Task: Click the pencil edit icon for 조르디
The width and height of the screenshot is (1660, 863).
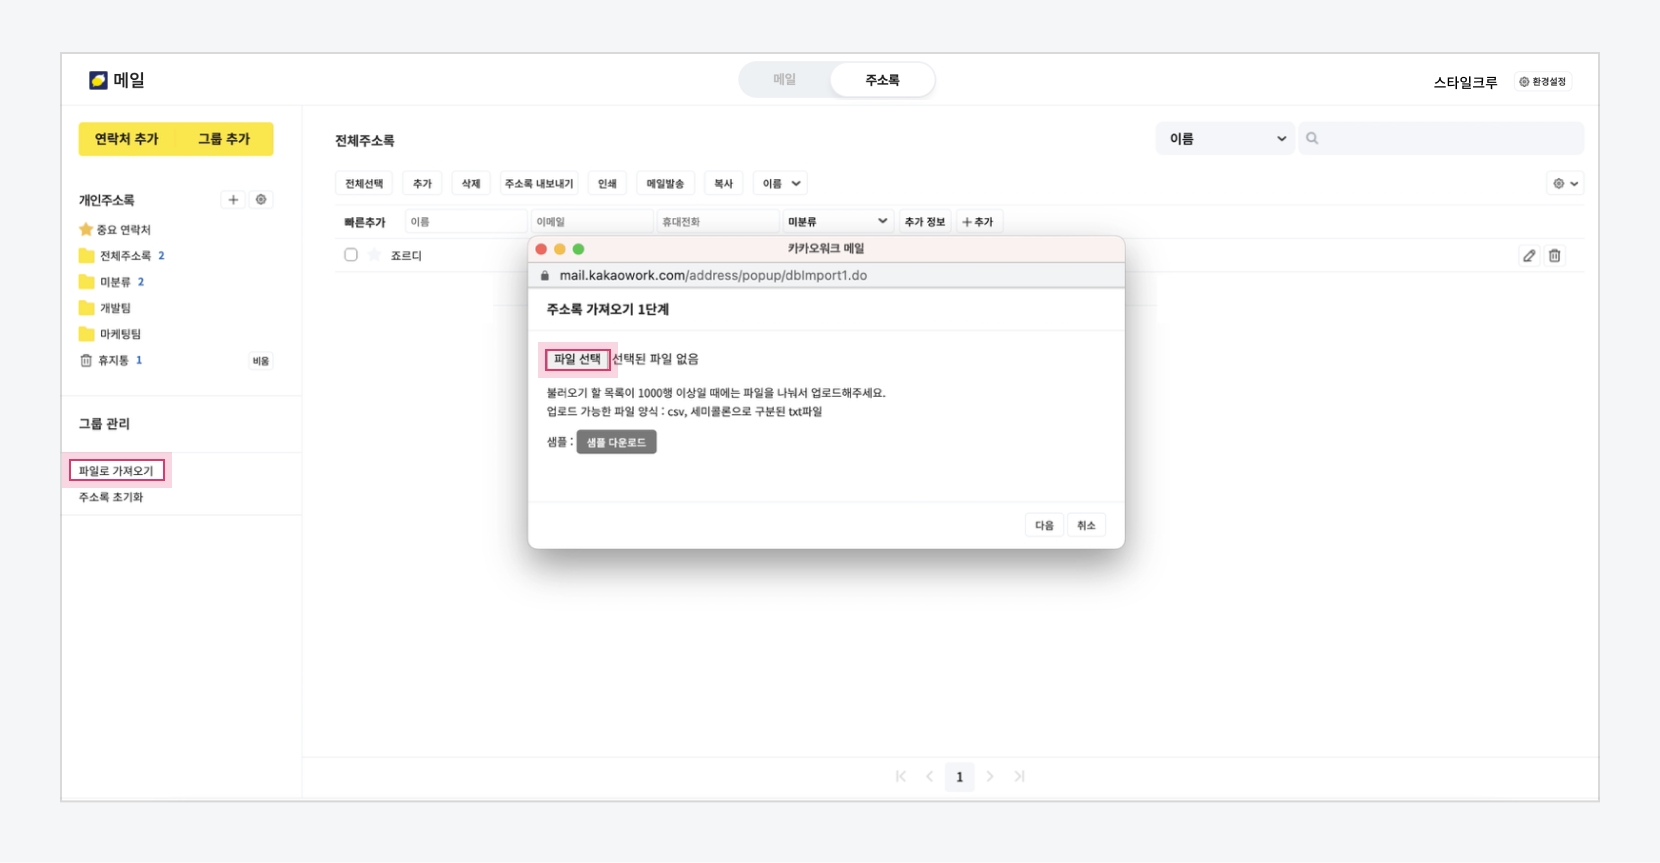Action: coord(1528,256)
